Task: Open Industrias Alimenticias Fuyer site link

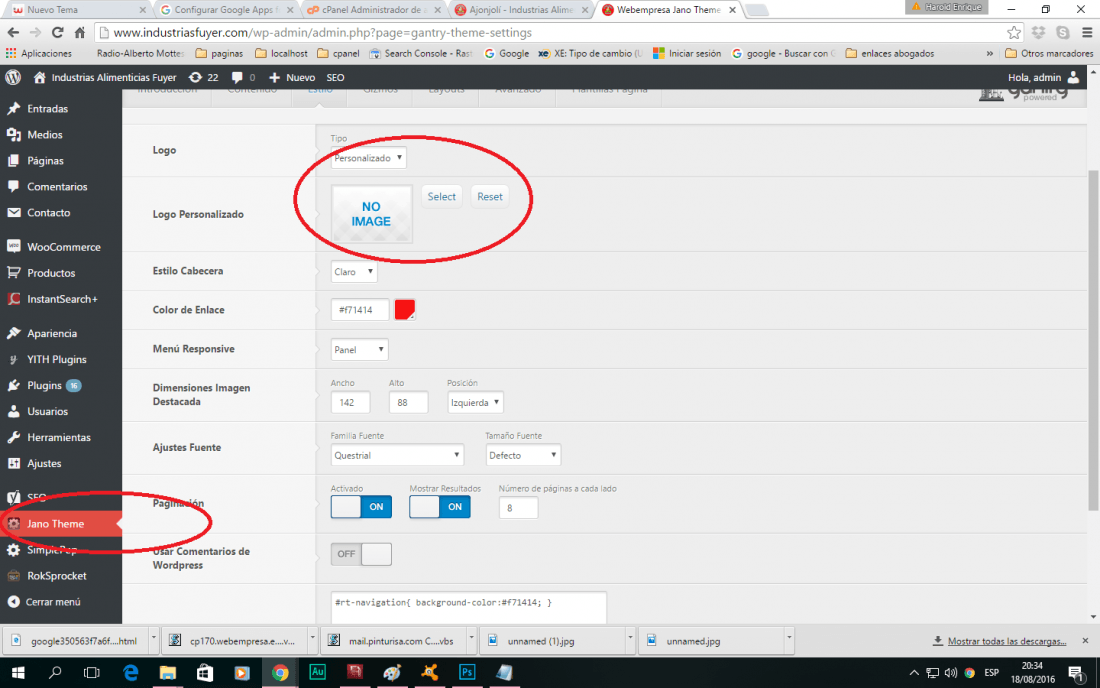Action: pyautogui.click(x=105, y=77)
